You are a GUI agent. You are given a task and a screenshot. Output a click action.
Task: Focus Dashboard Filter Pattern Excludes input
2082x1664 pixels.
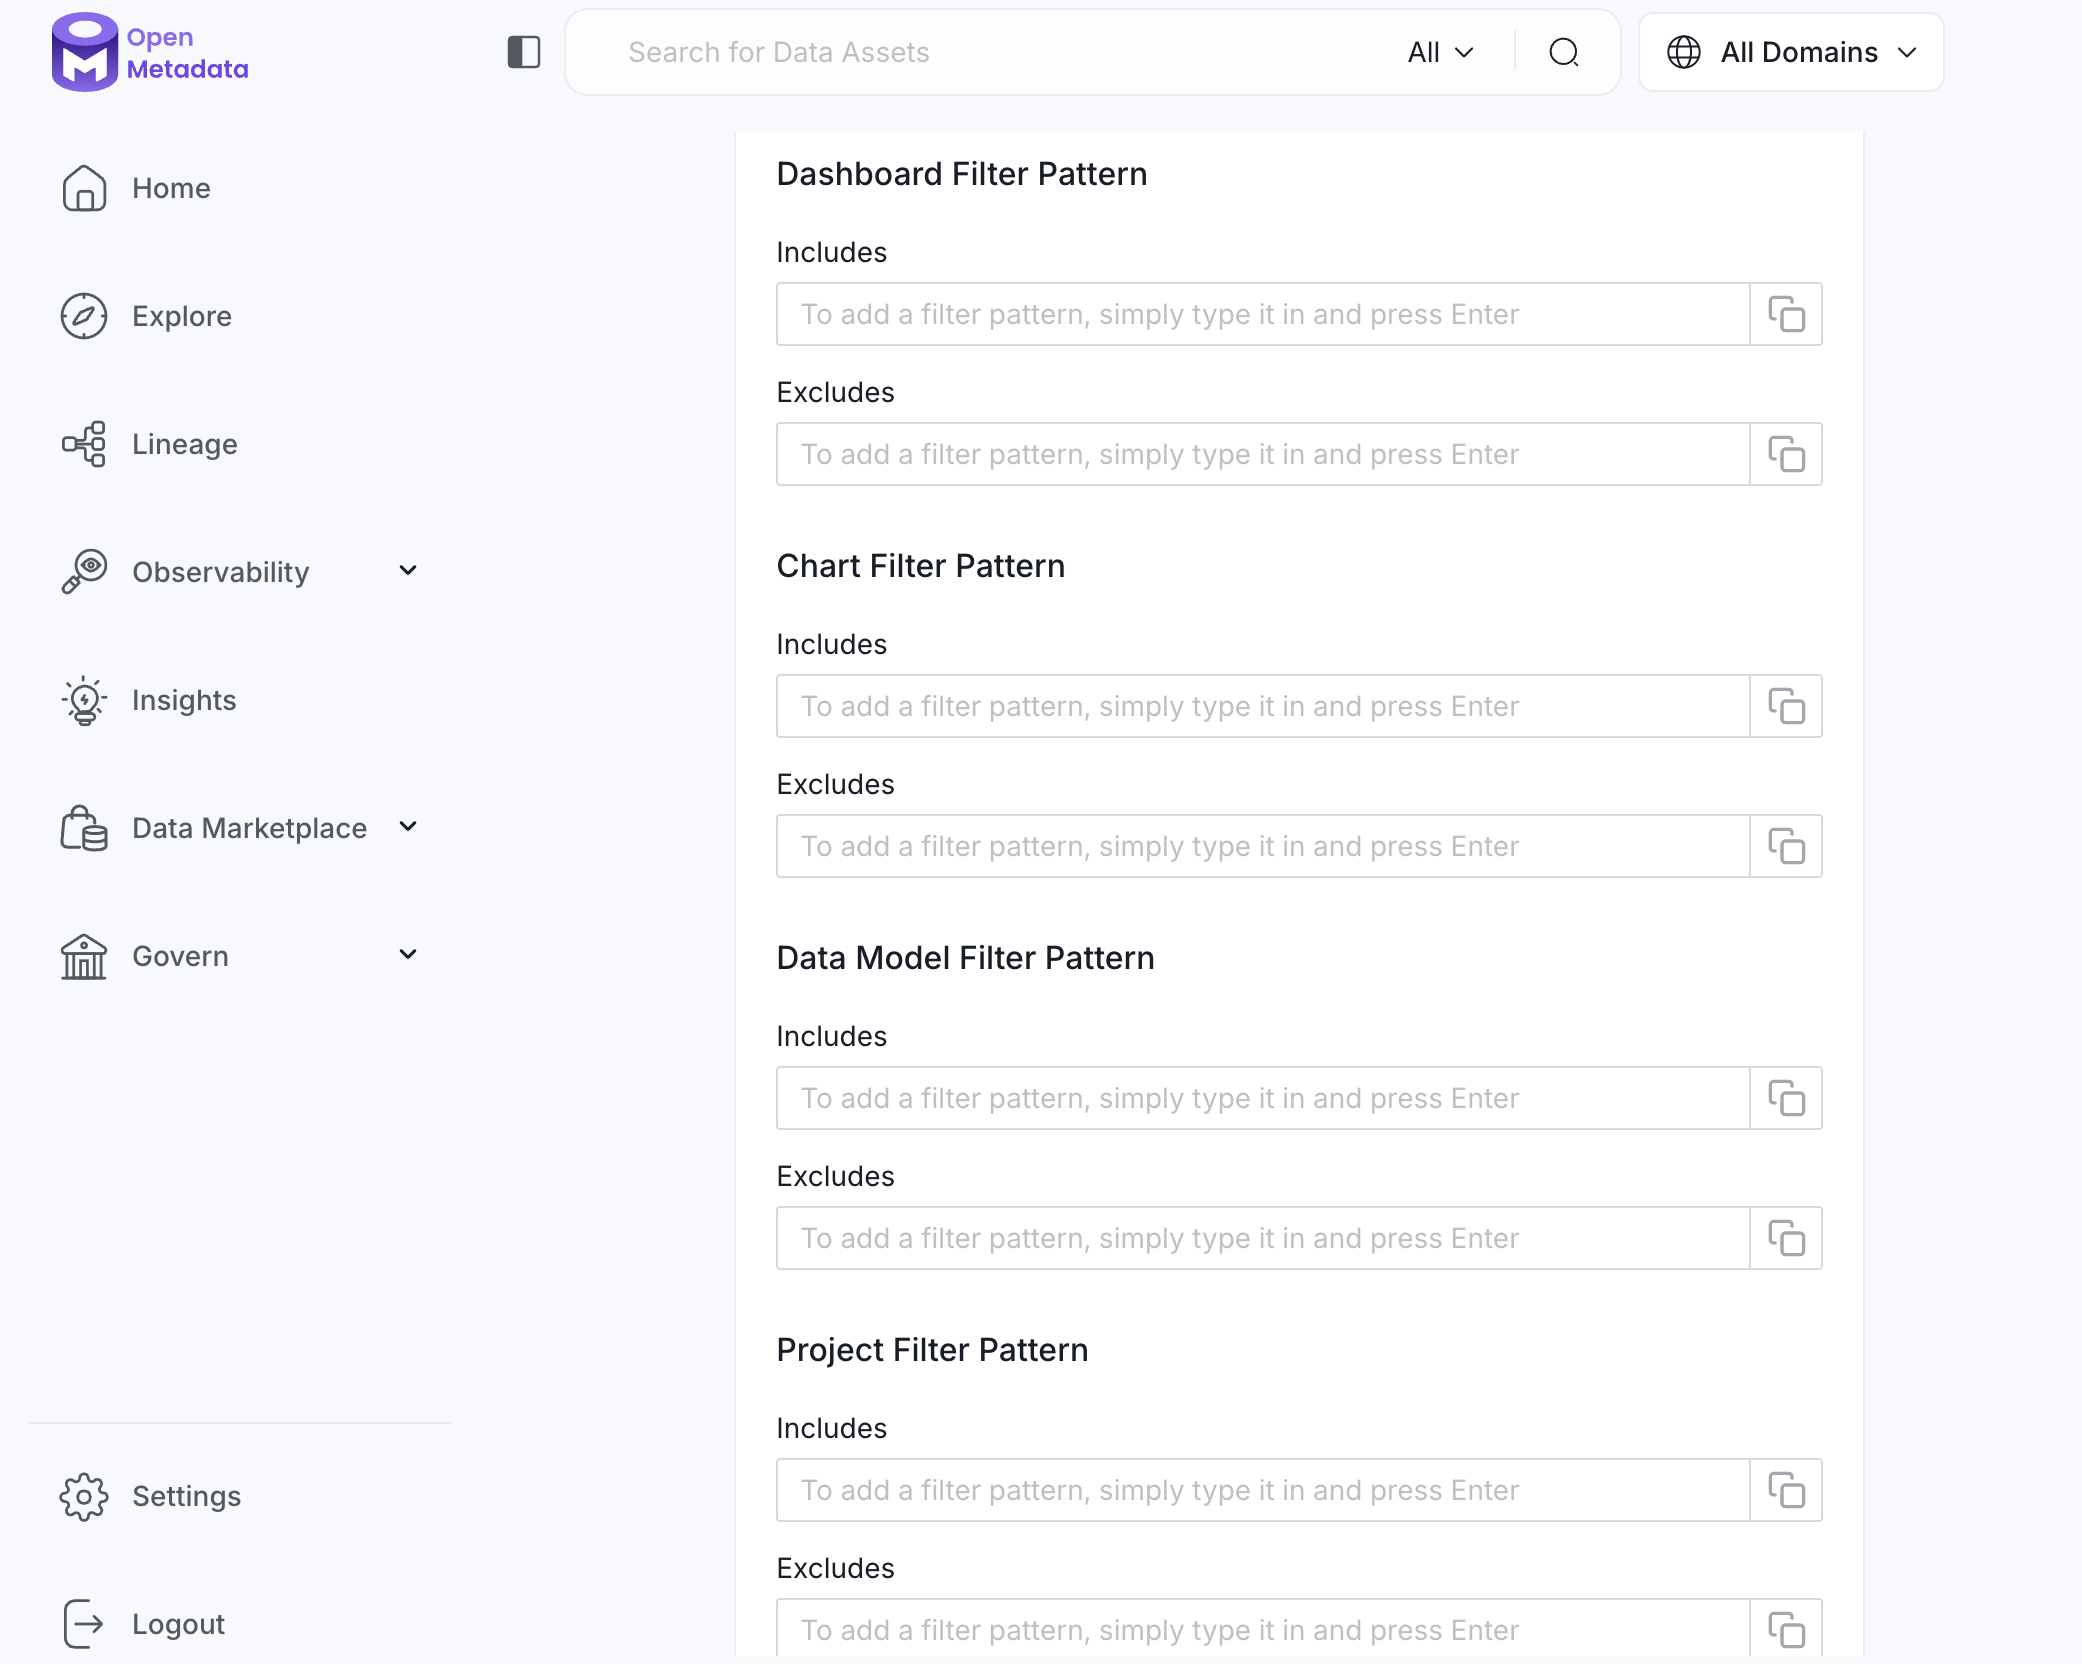tap(1263, 454)
